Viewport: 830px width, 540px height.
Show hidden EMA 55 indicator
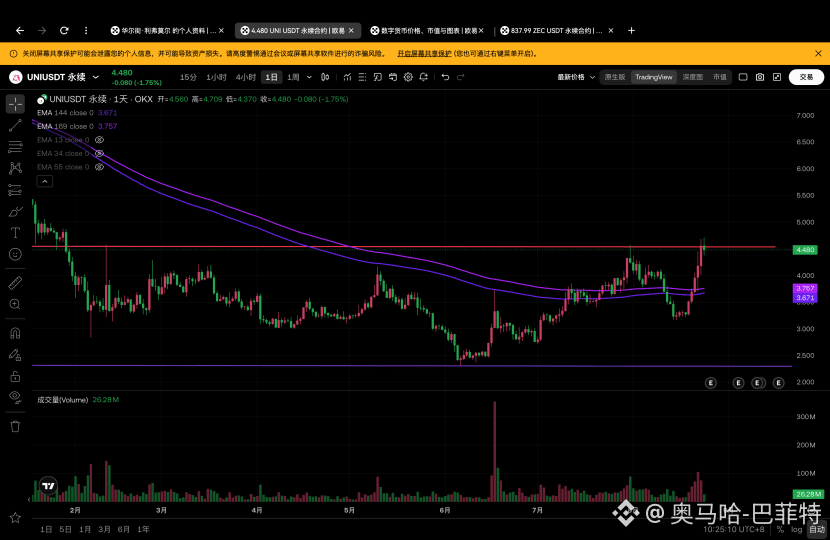coord(99,167)
